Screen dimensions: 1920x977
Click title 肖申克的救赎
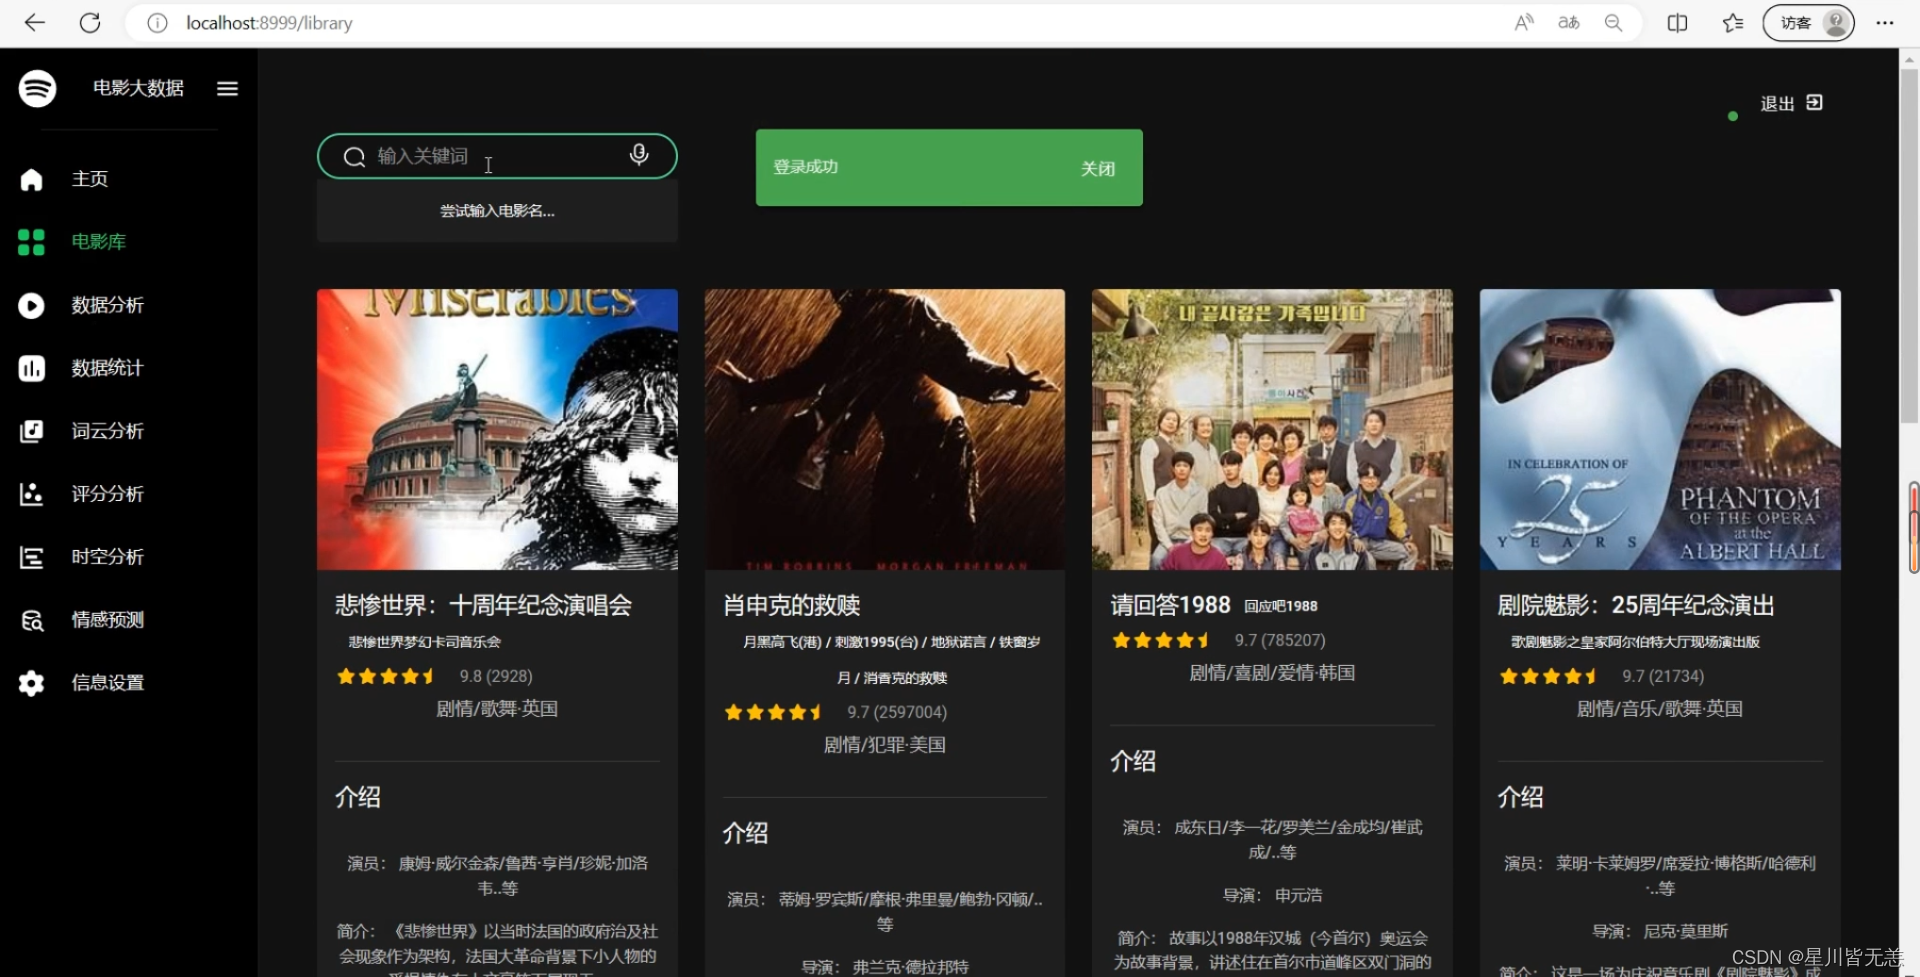coord(791,605)
